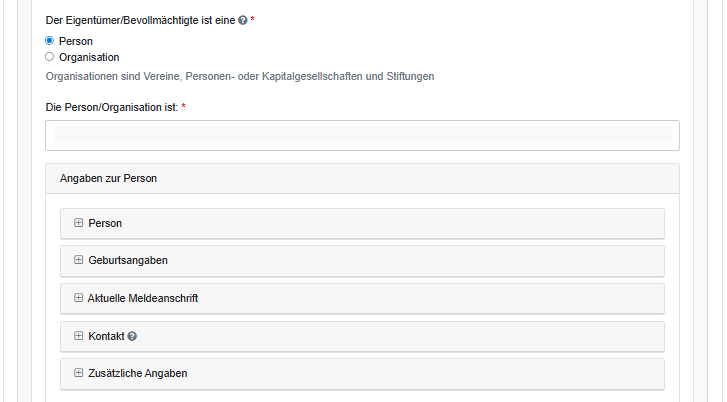This screenshot has height=402, width=727.
Task: Expand the Person section header
Action: coord(105,223)
